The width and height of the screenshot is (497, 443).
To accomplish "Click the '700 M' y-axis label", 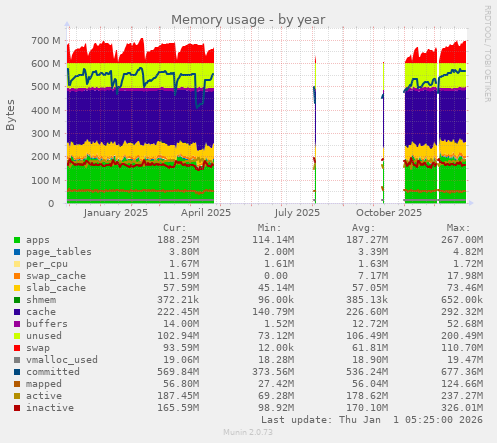I will point(46,41).
